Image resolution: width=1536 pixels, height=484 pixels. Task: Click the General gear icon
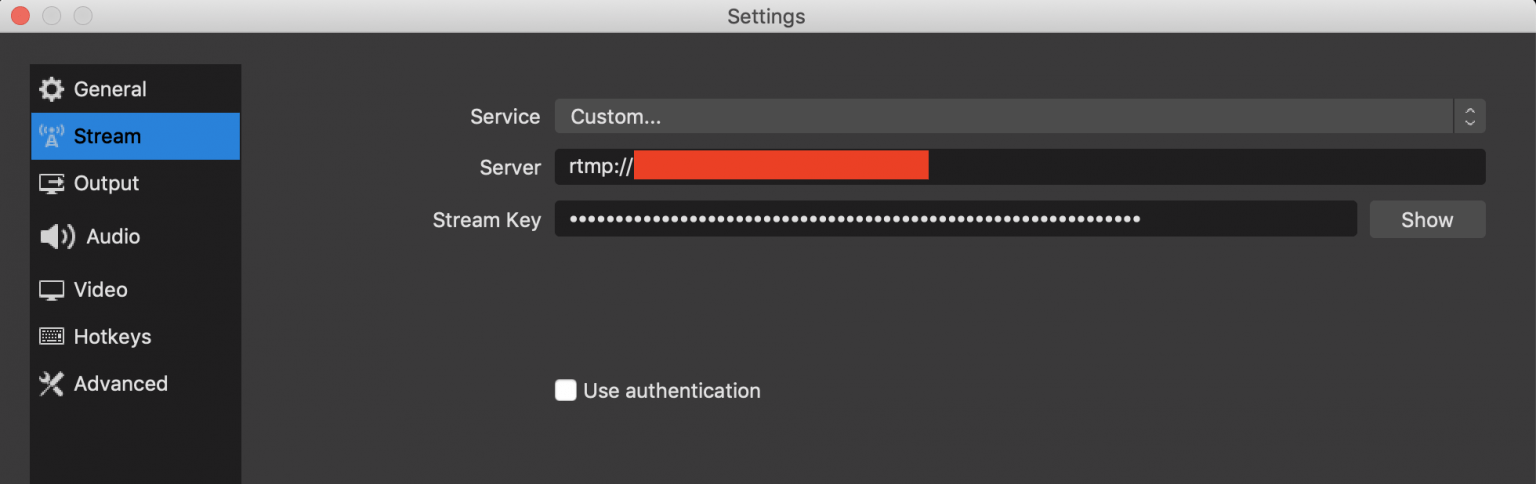tap(51, 90)
